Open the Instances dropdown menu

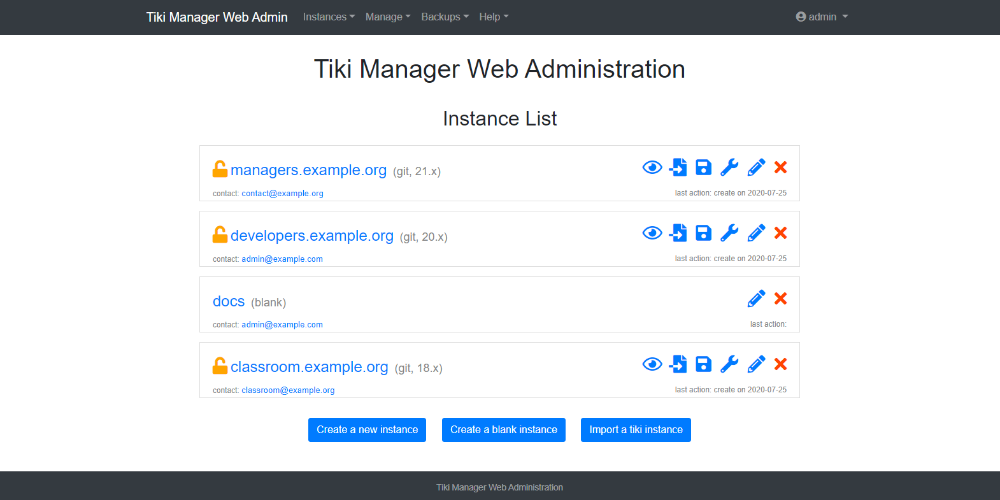328,17
